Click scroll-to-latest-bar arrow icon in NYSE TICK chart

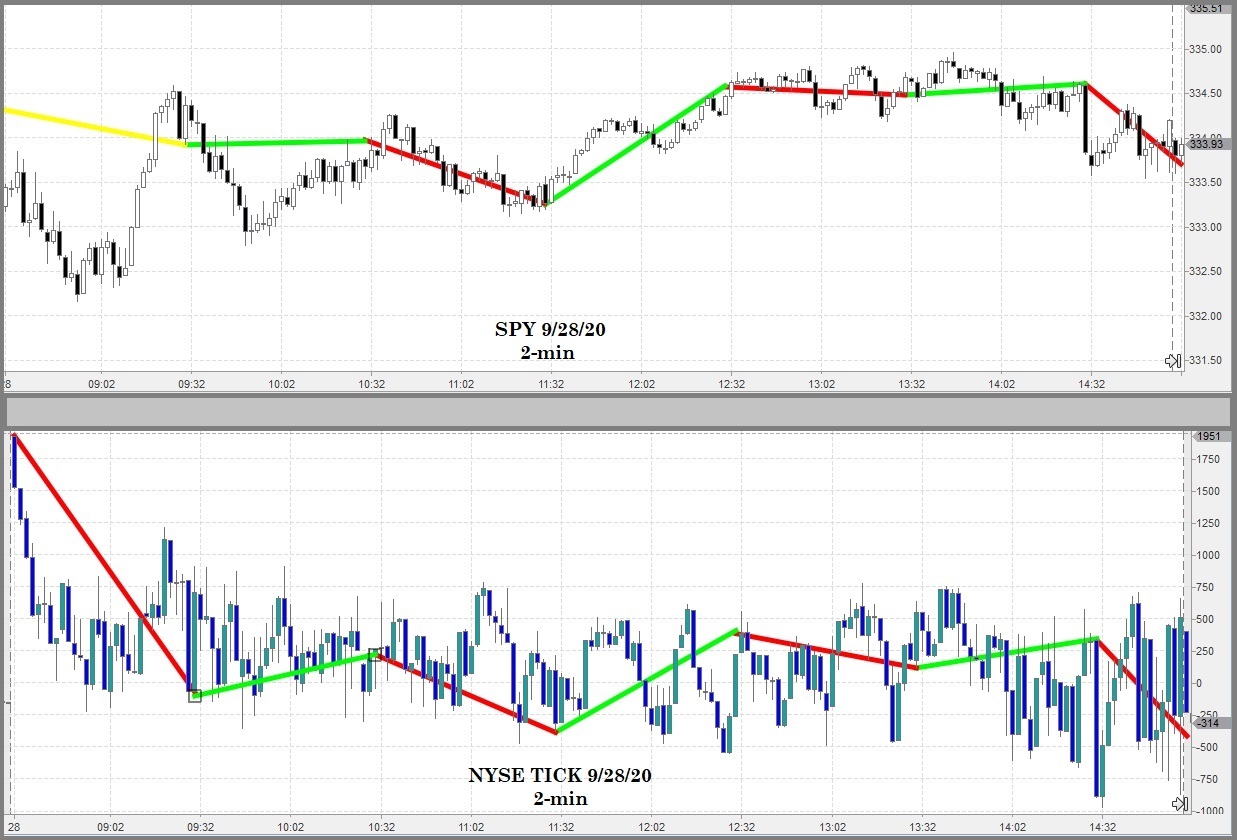click(1179, 804)
